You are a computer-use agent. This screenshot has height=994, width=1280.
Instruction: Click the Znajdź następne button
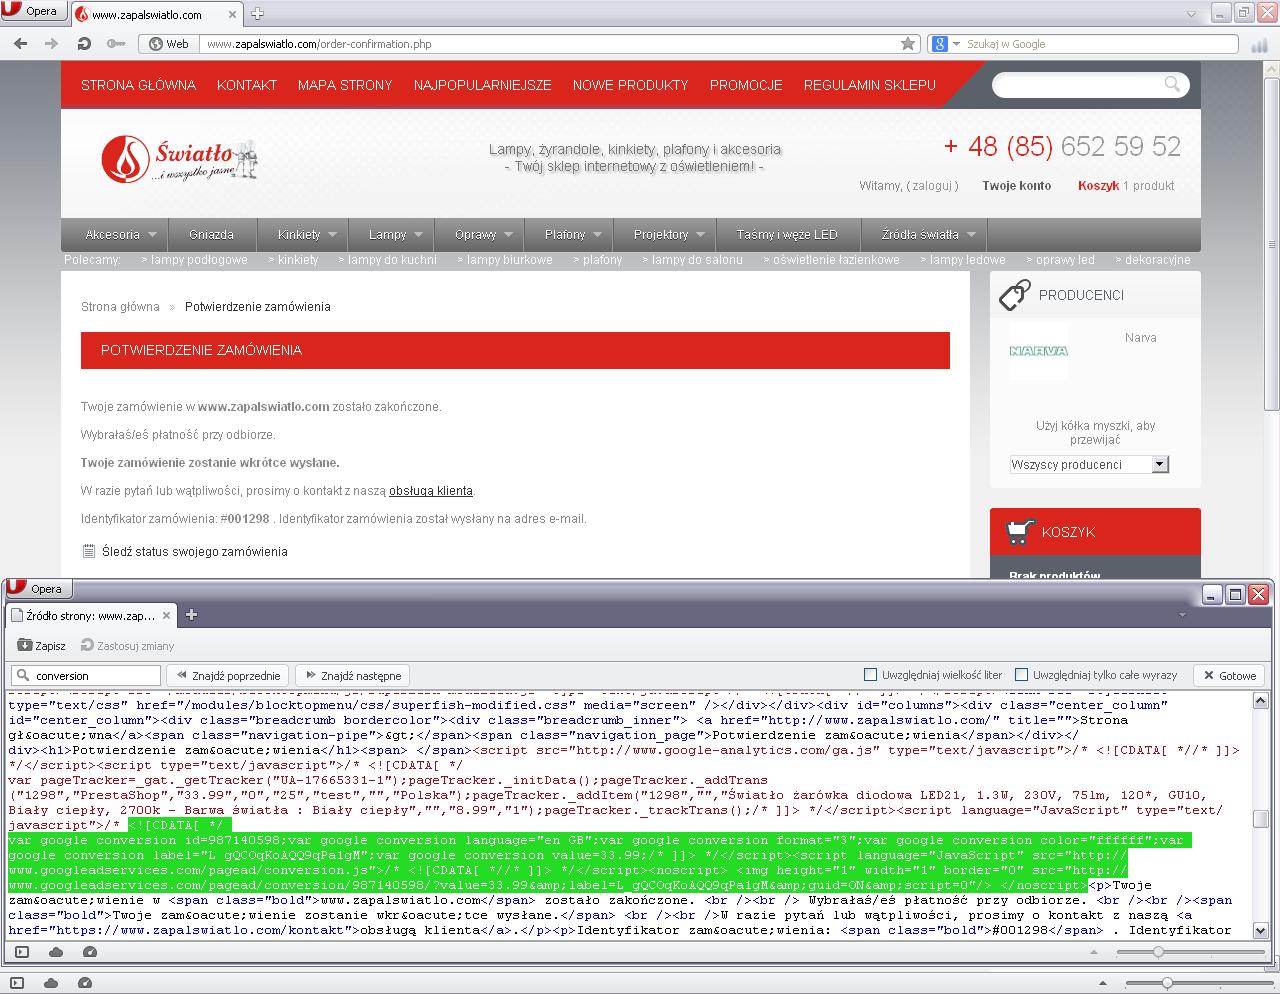[x=354, y=675]
